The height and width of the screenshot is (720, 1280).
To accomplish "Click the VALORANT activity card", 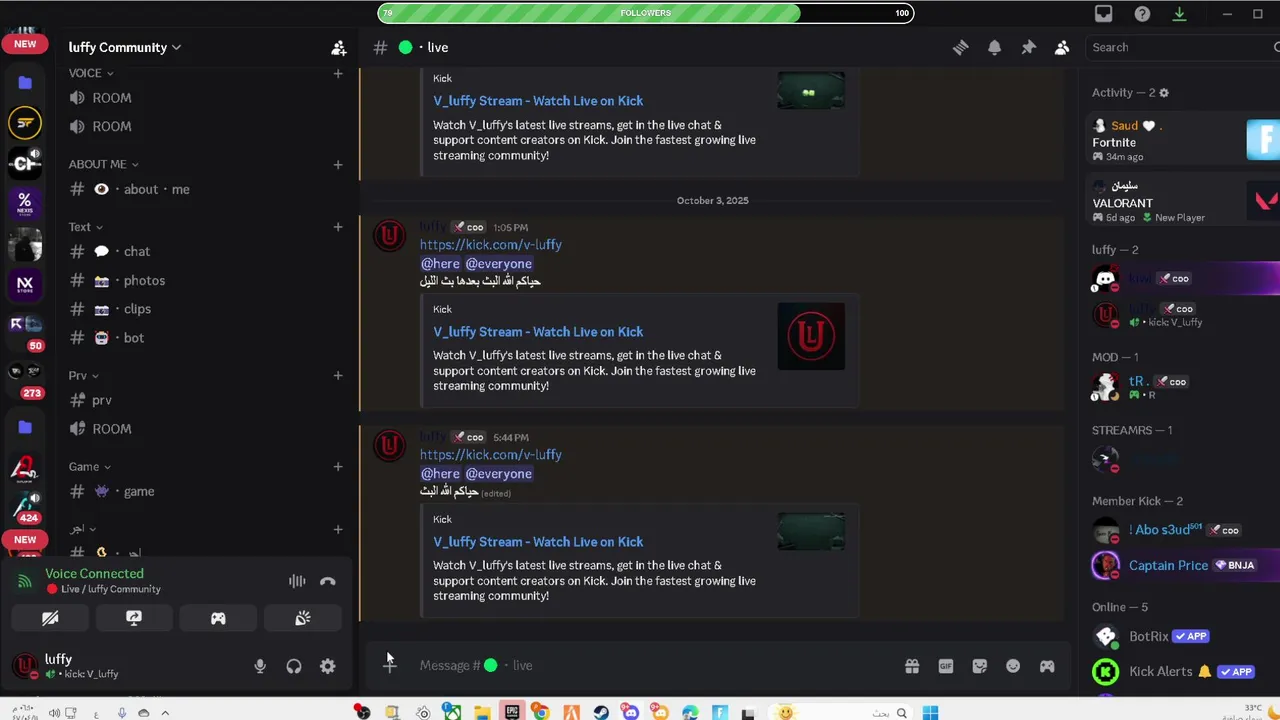I will click(x=1183, y=201).
